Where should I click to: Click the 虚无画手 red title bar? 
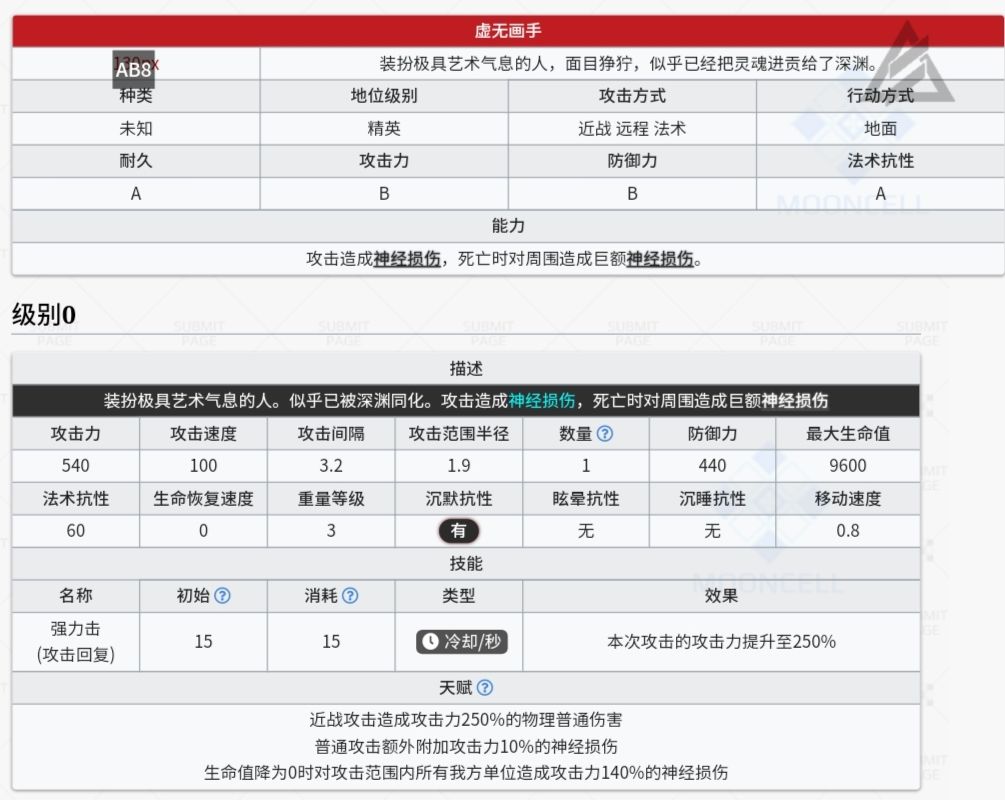(508, 31)
